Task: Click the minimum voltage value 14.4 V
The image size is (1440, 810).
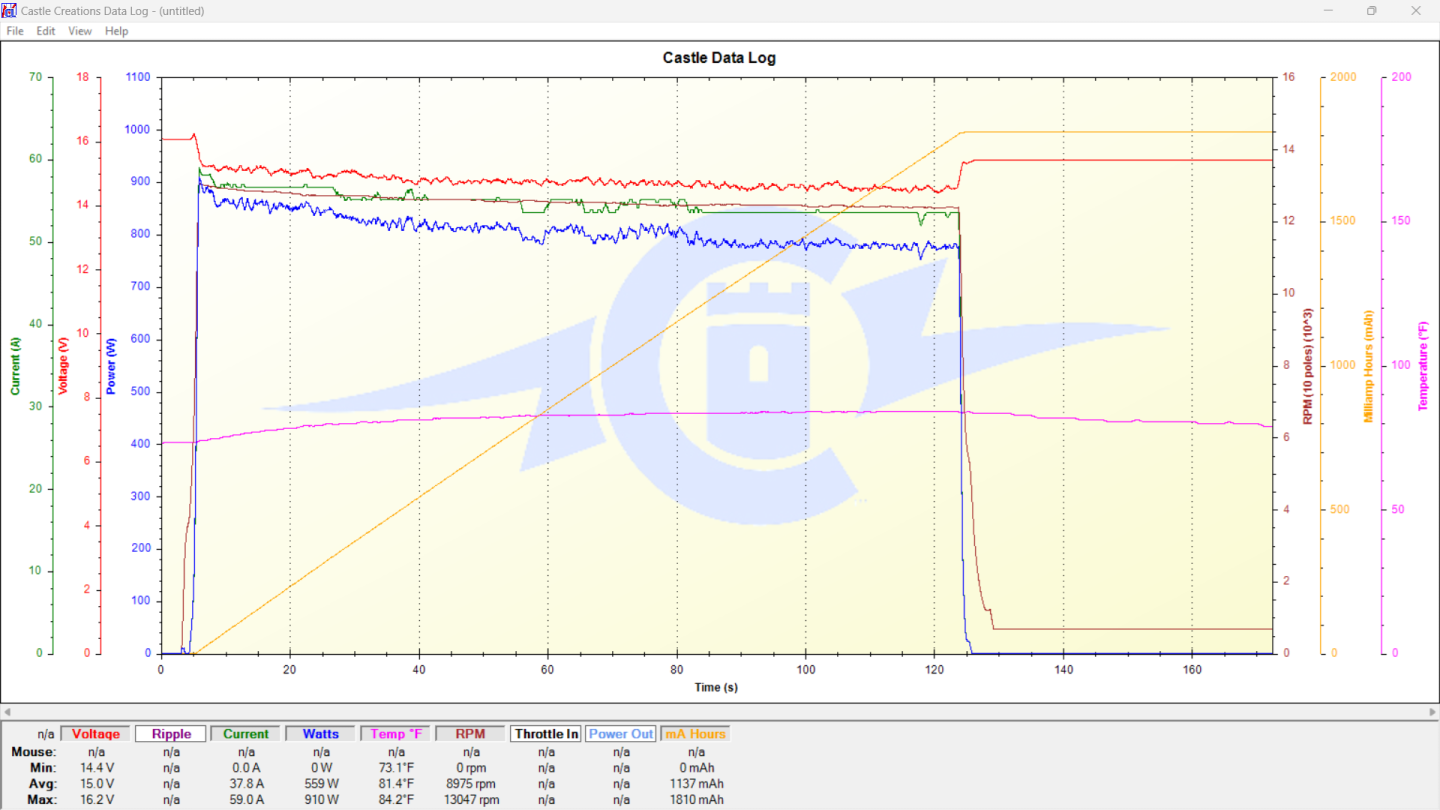Action: tap(97, 768)
